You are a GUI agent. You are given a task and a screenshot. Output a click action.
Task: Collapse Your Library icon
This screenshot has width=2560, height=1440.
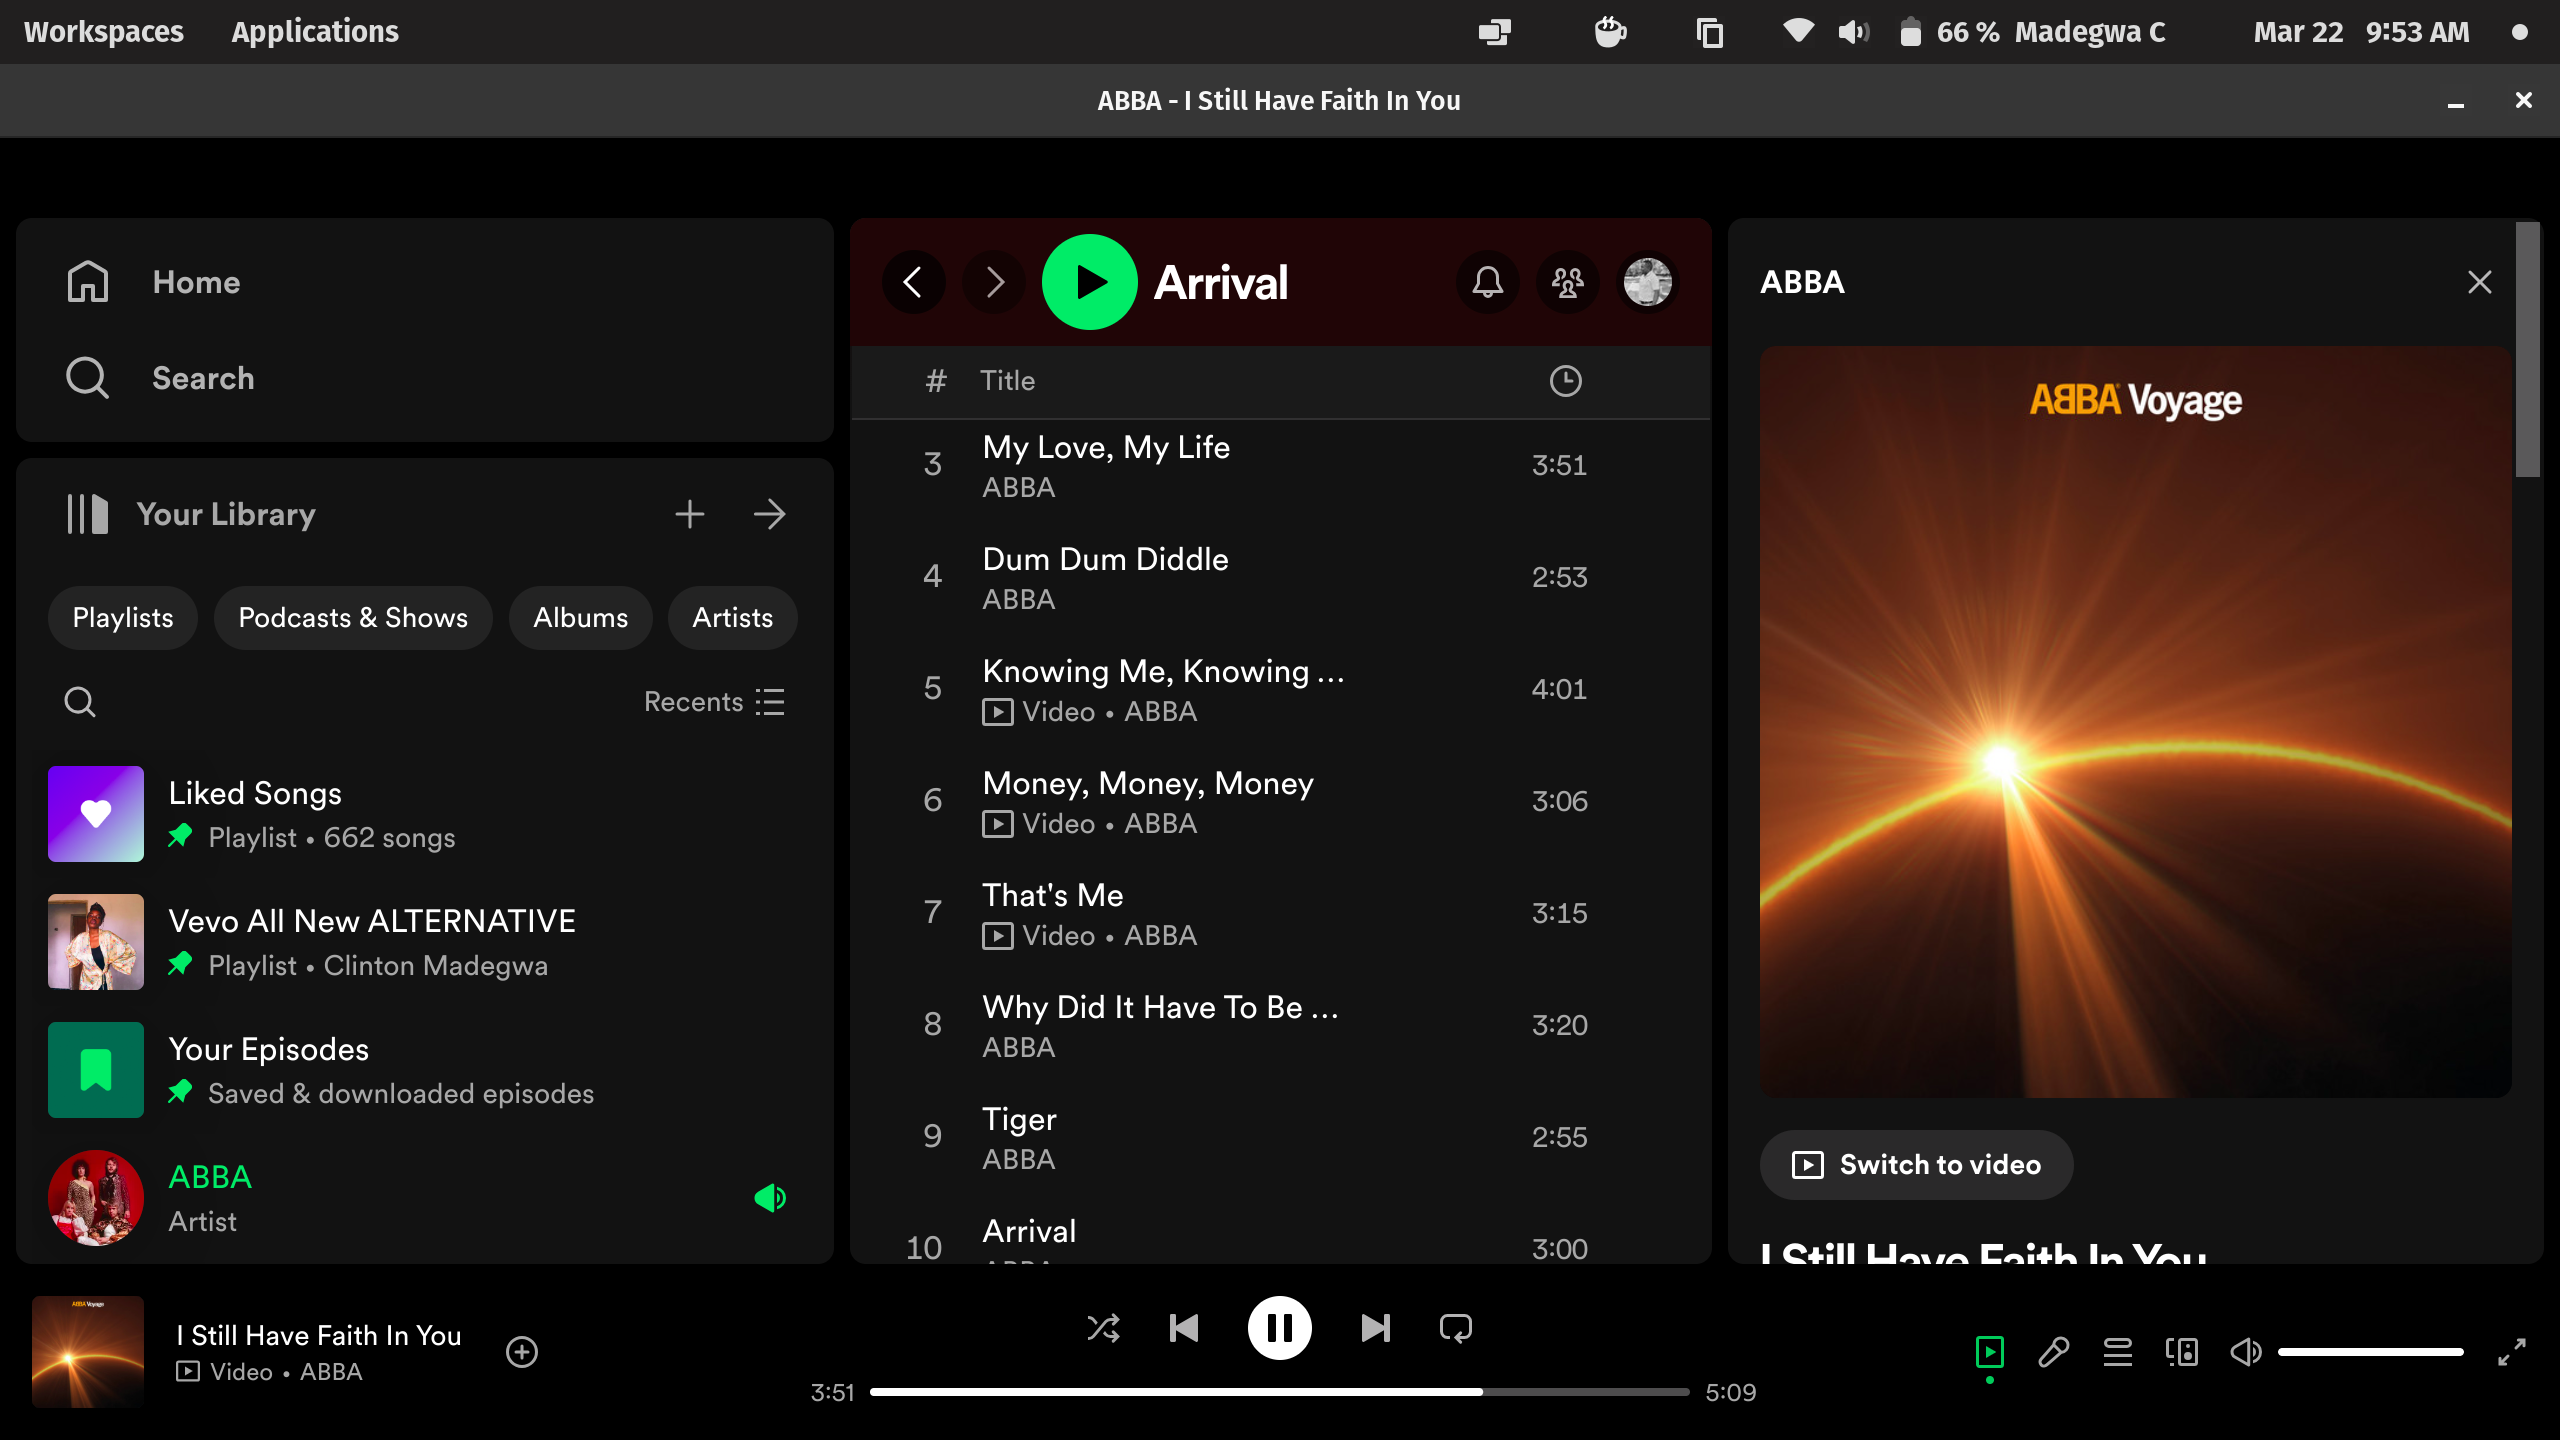coord(88,514)
